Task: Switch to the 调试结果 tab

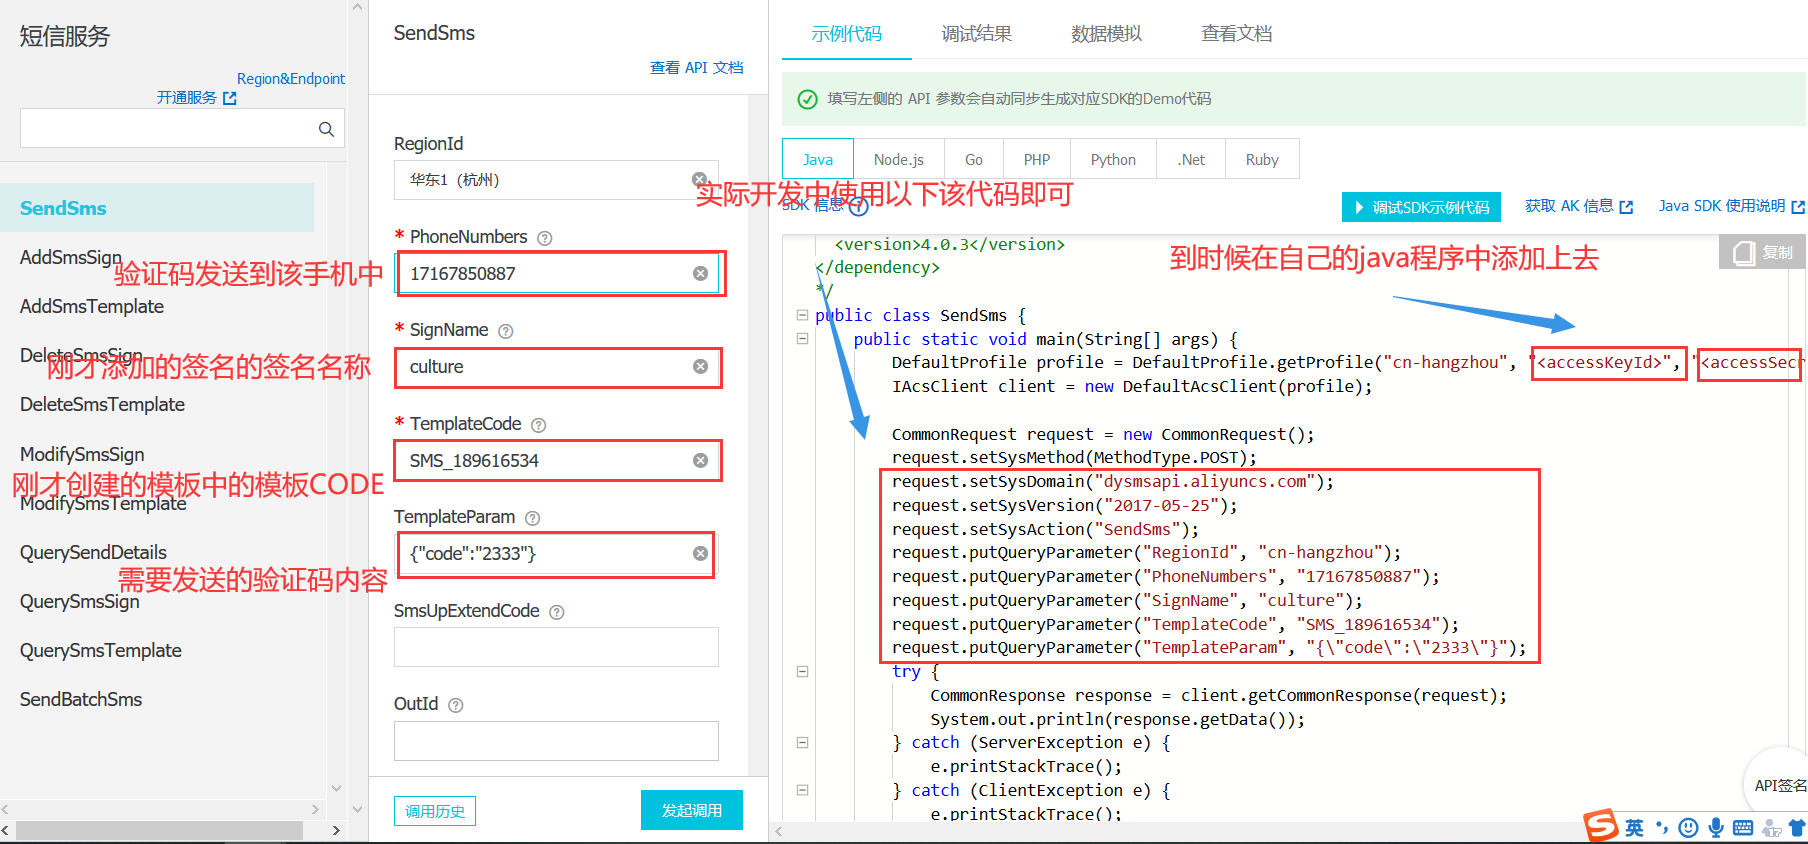Action: 977,34
